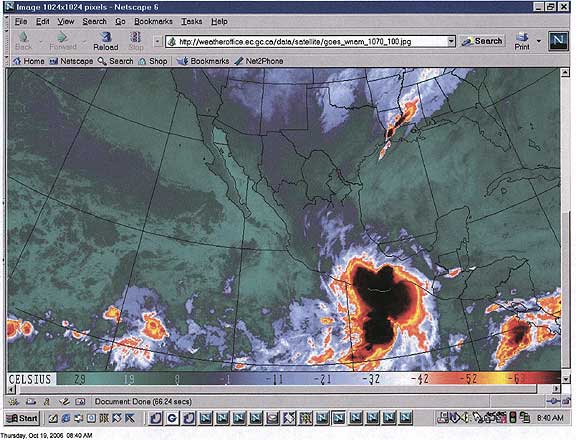
Task: Click the Reload toolbar icon
Action: click(x=106, y=41)
